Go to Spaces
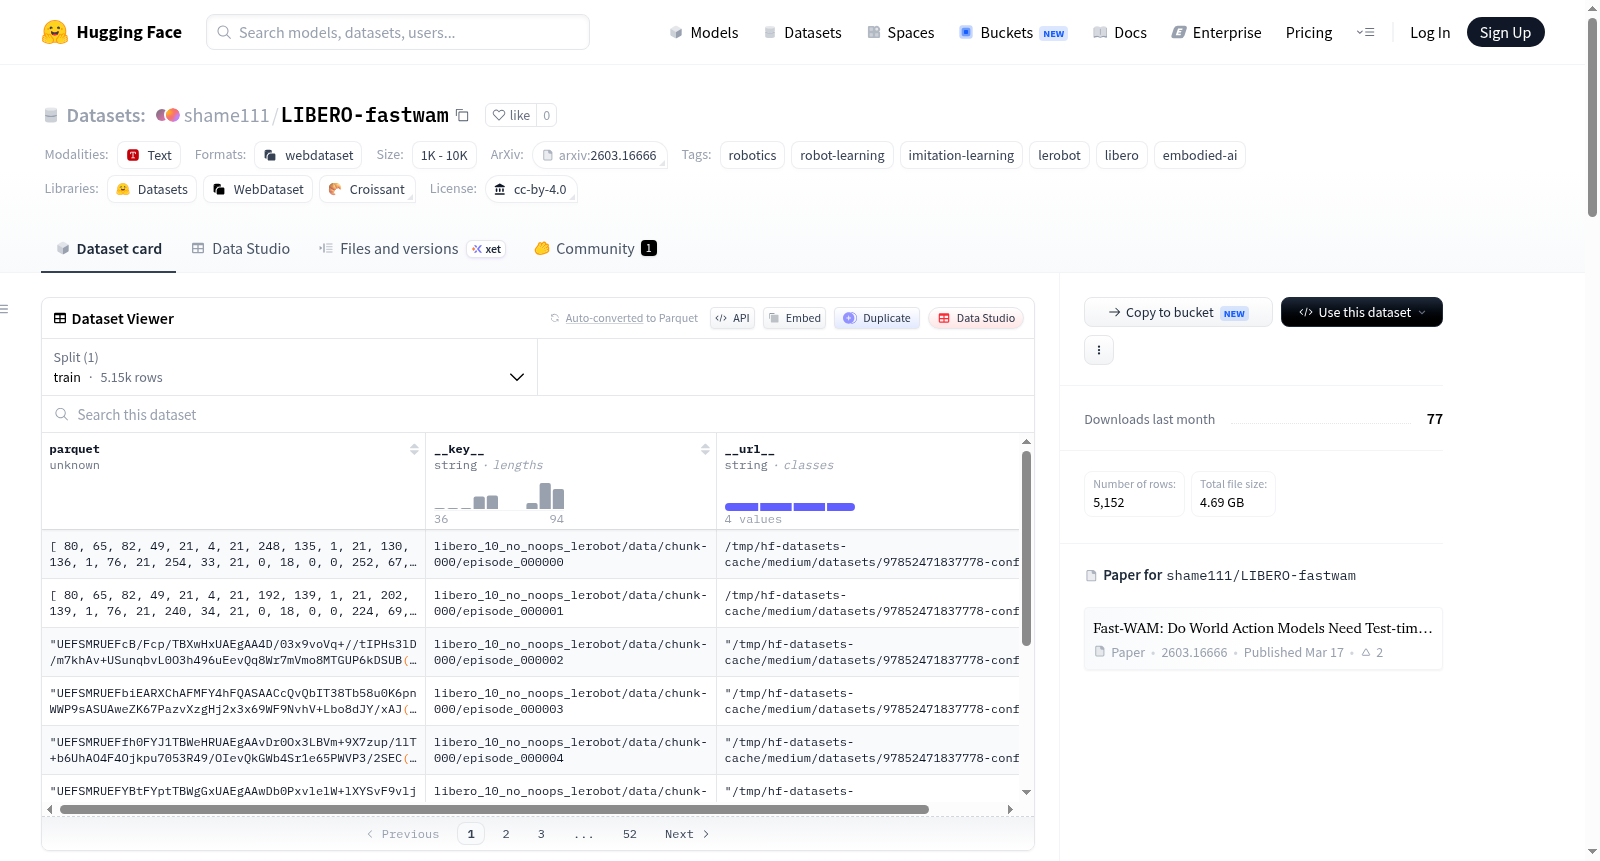1600x861 pixels. pyautogui.click(x=900, y=33)
